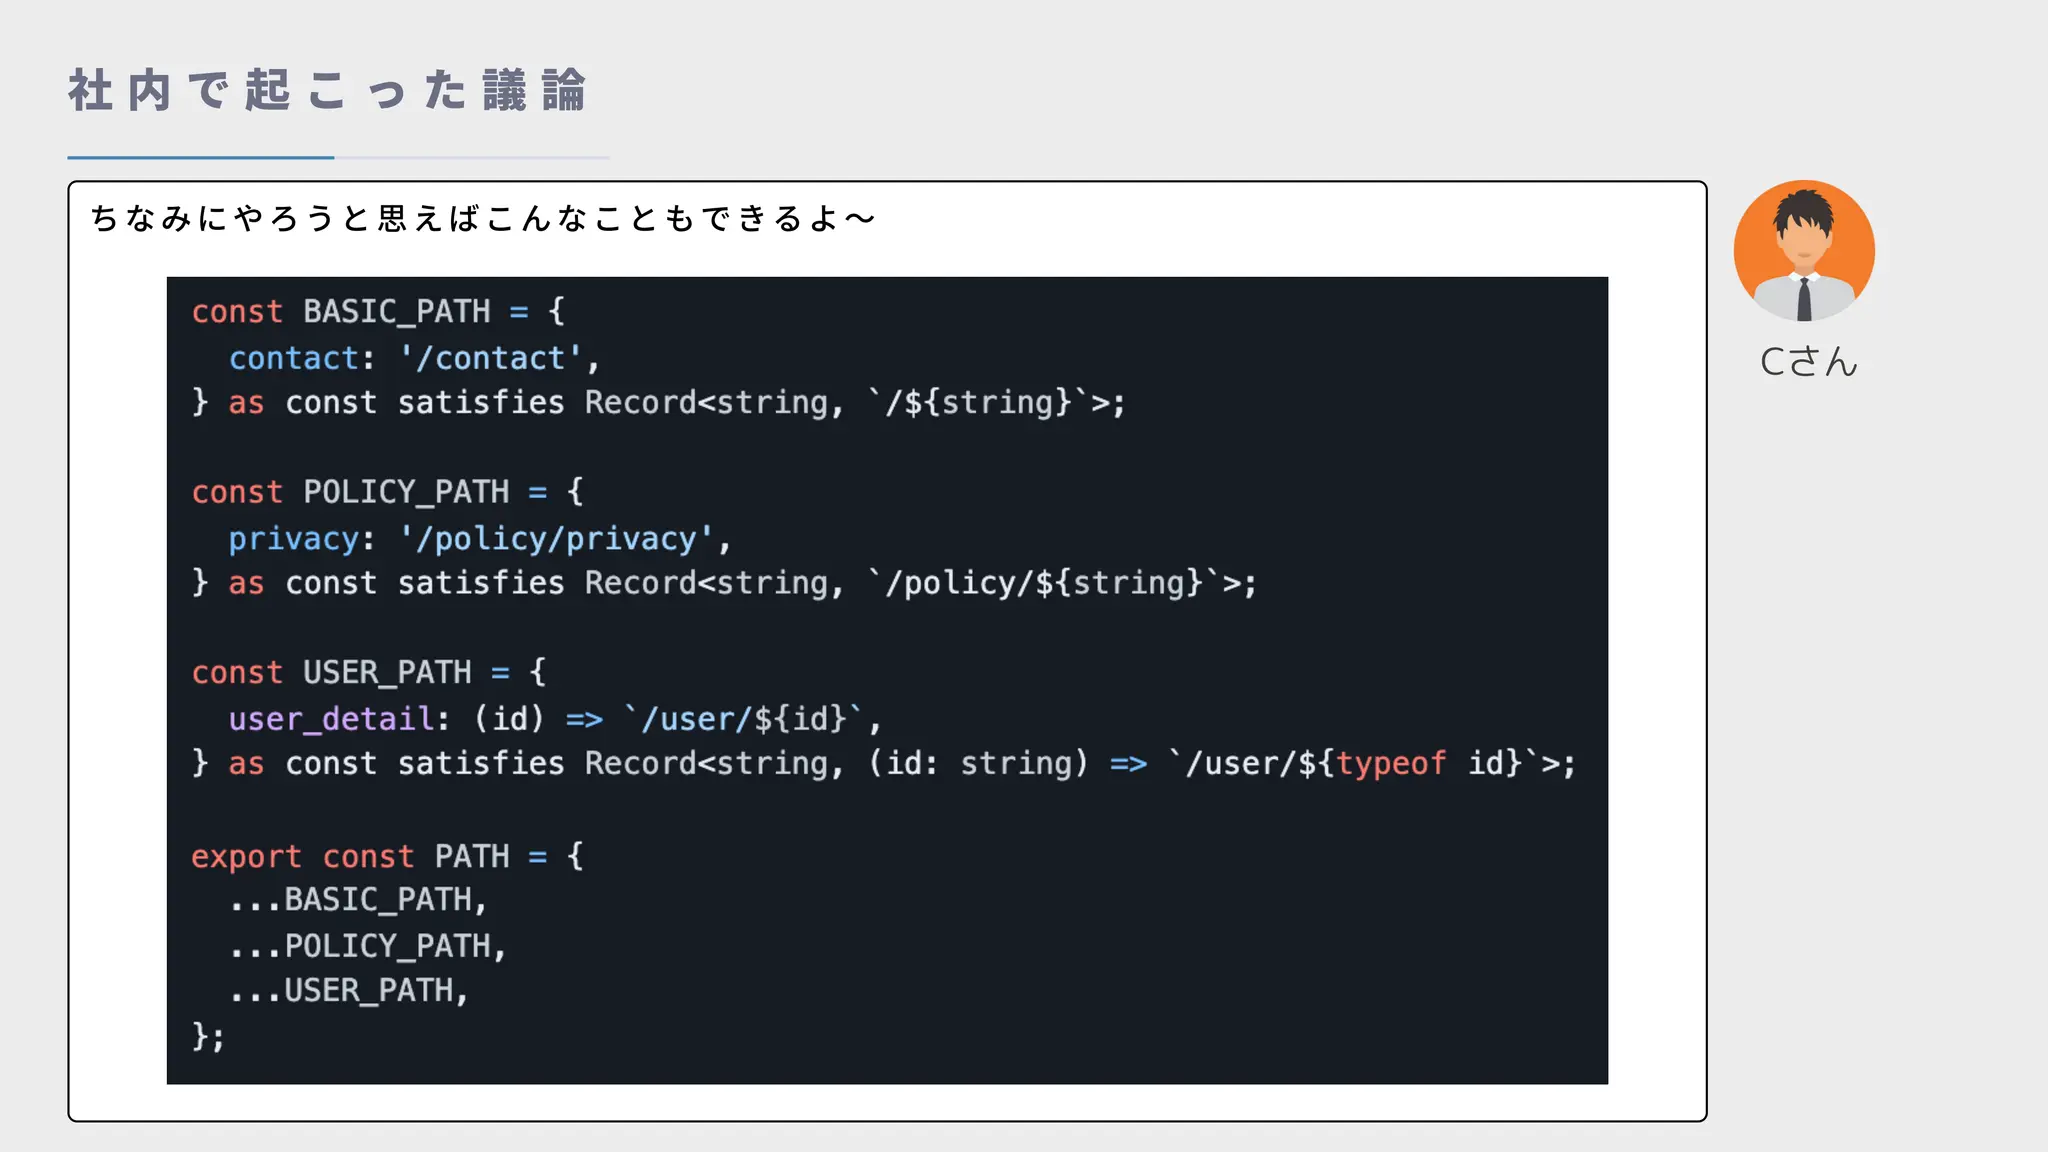Click the closing '};' at code end

[x=208, y=1036]
